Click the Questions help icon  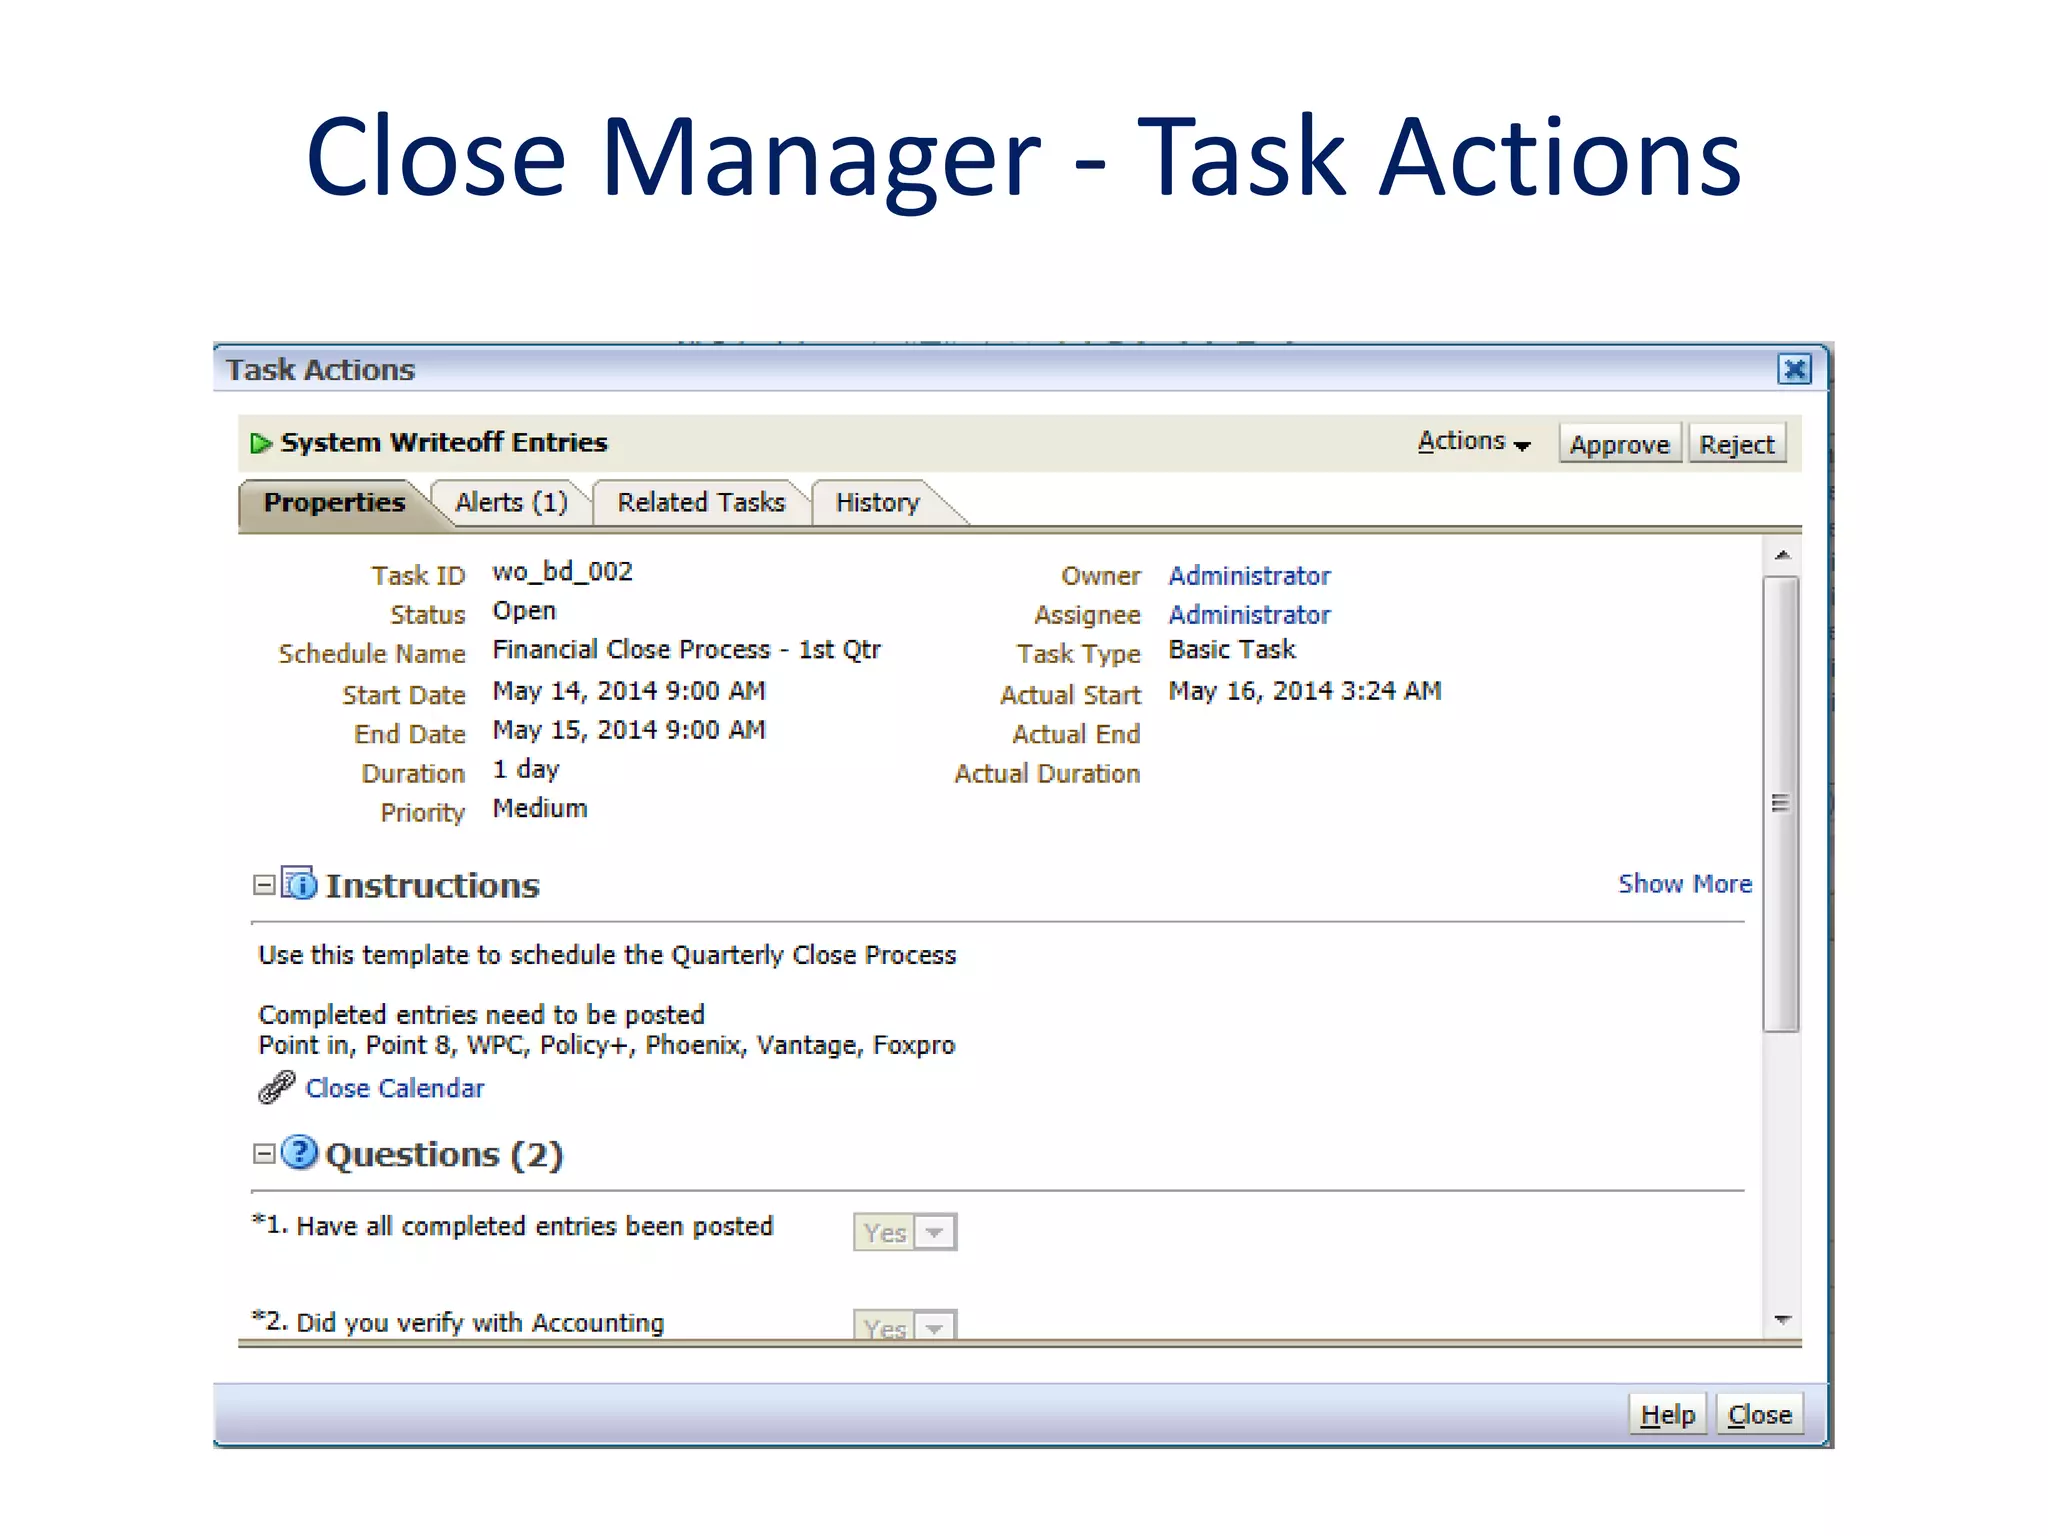pos(299,1153)
